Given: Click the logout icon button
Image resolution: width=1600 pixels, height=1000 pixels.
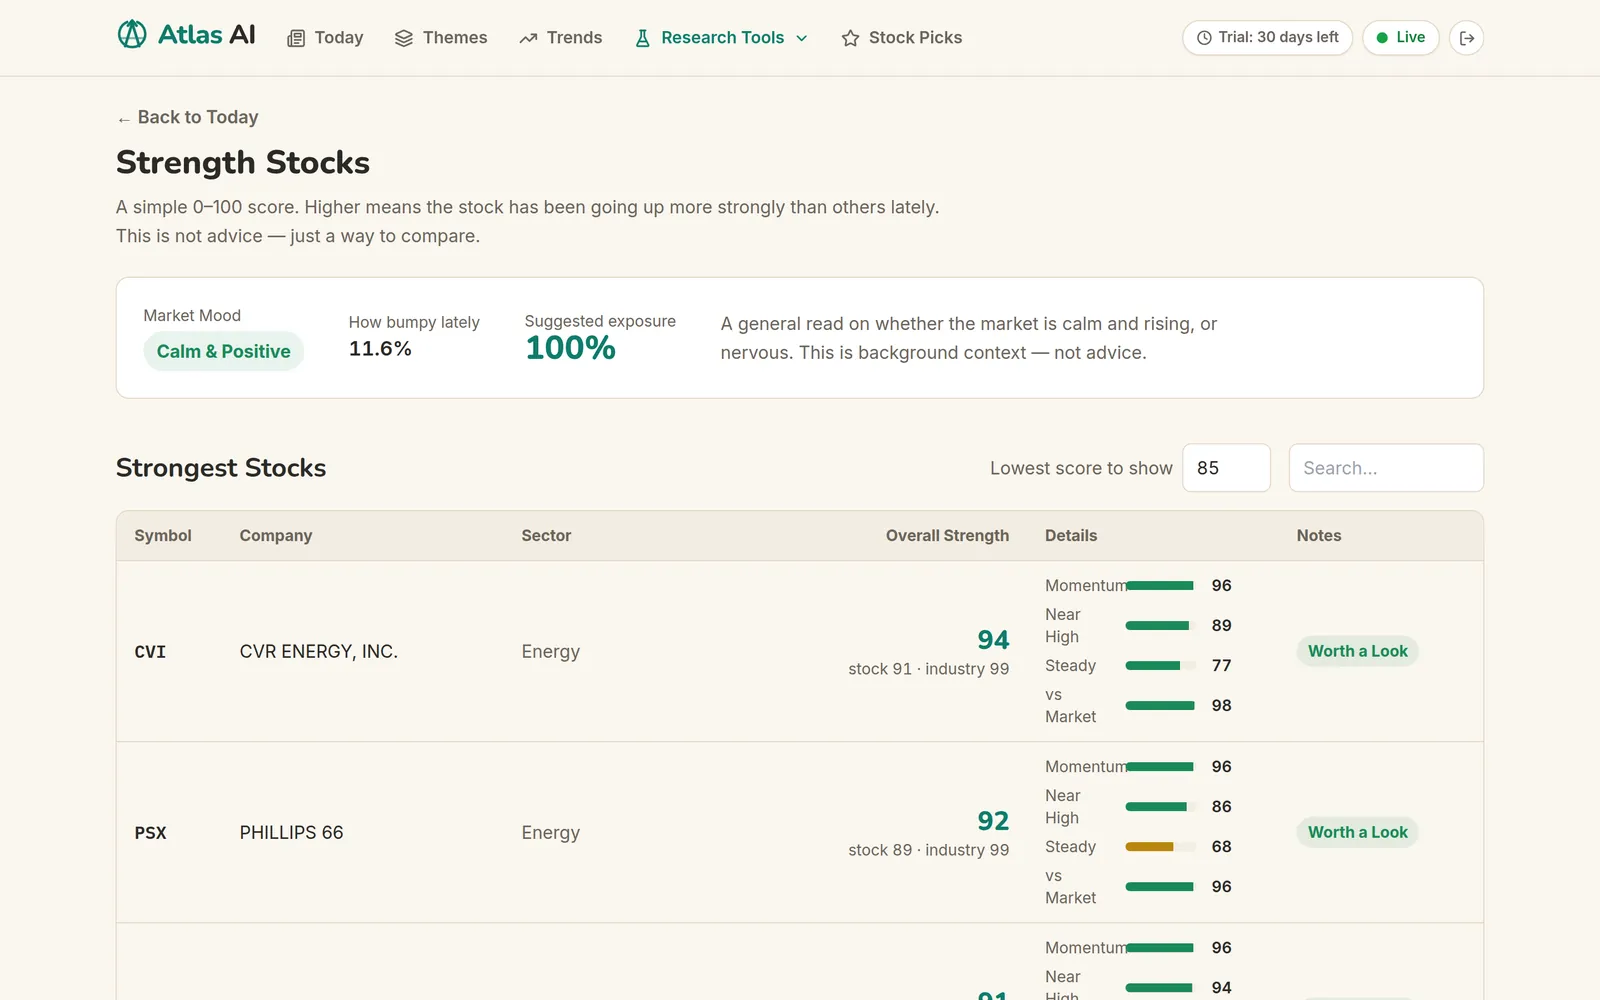Looking at the screenshot, I should tap(1467, 38).
